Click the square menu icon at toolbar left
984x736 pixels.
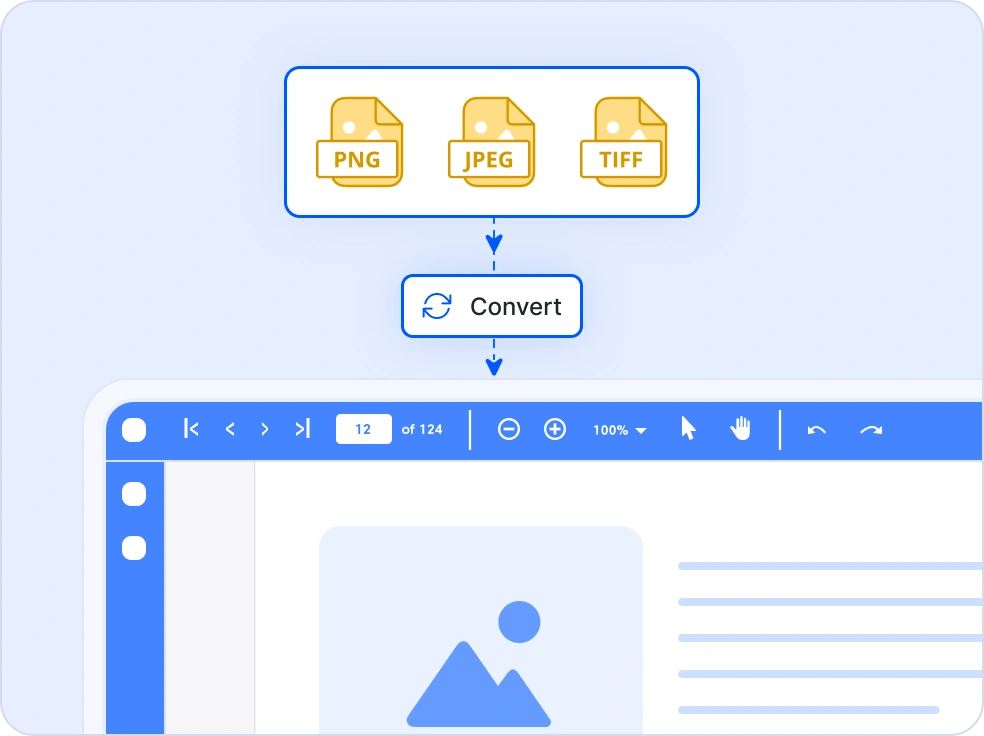[x=133, y=429]
